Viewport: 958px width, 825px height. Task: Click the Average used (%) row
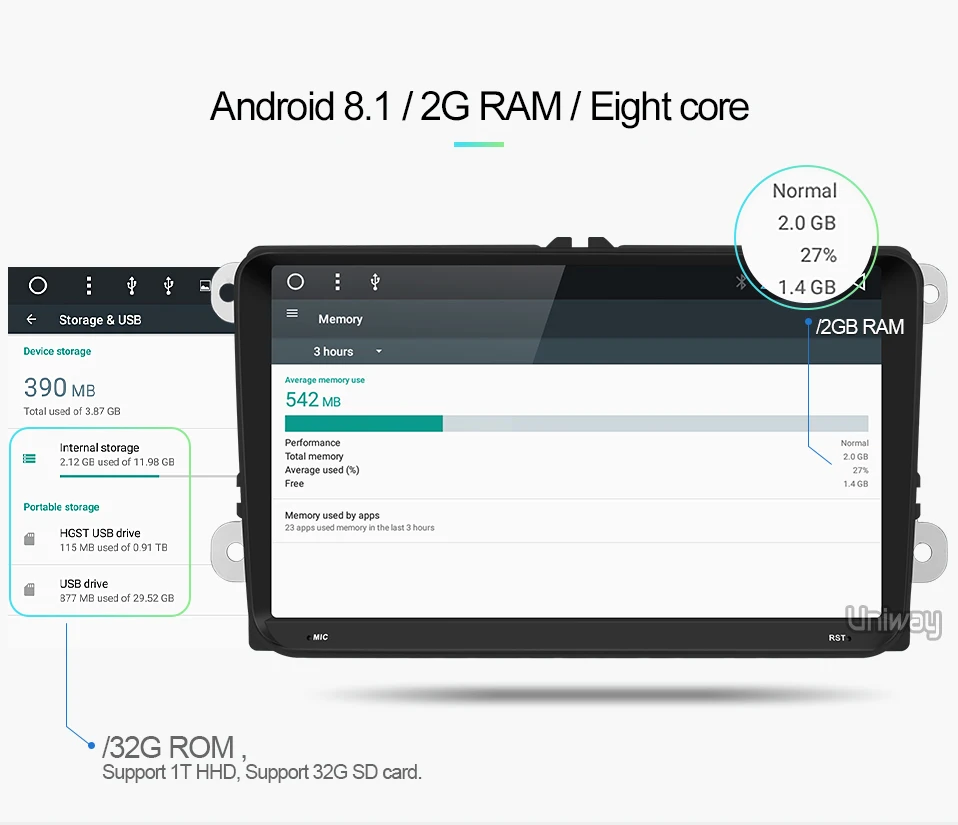pos(576,470)
